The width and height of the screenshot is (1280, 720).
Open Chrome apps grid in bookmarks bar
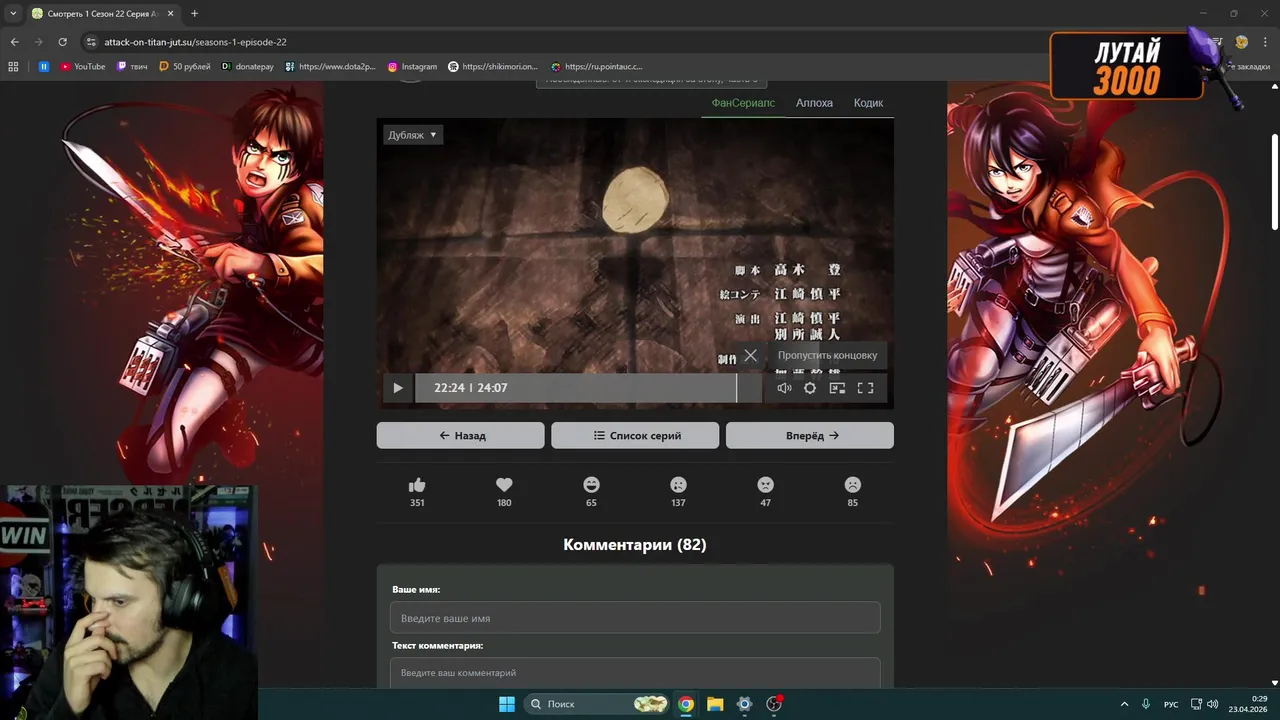tap(13, 66)
